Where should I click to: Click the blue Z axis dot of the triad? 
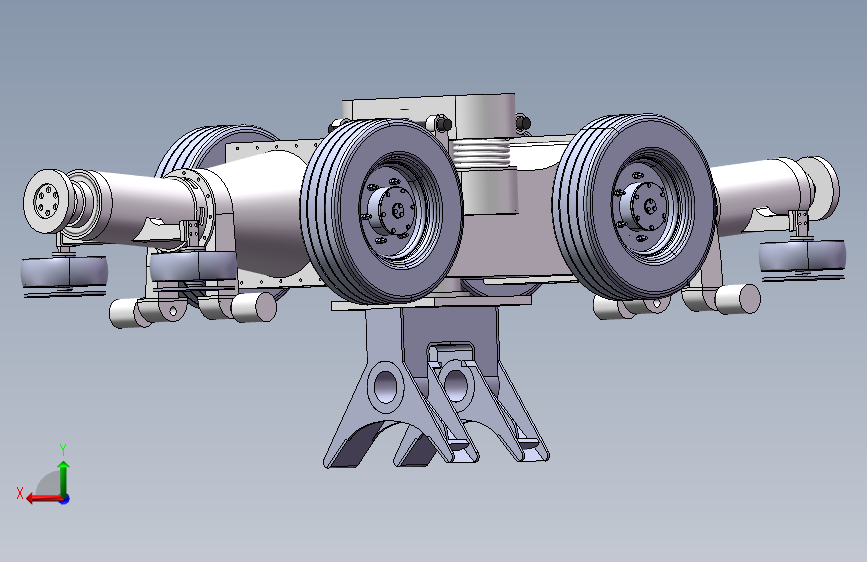point(65,499)
